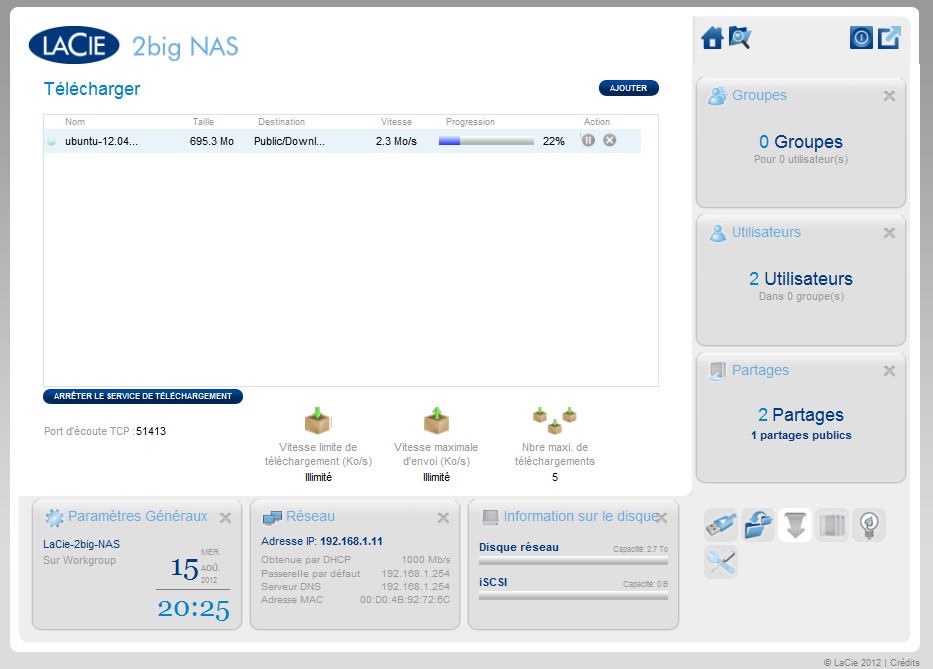The height and width of the screenshot is (669, 933).
Task: Click the Réseau computers icon
Action: [x=272, y=518]
